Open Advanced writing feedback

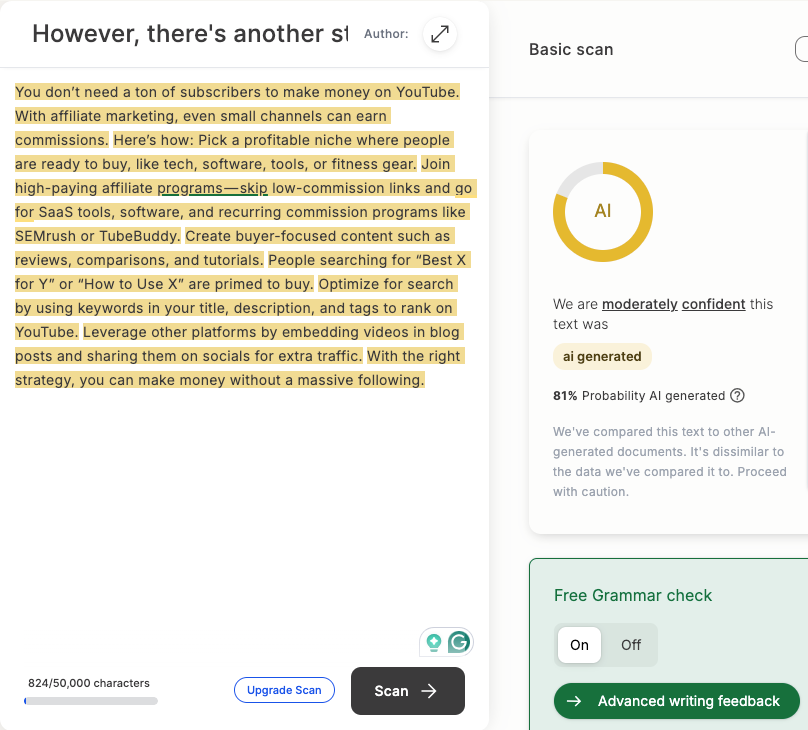(677, 701)
